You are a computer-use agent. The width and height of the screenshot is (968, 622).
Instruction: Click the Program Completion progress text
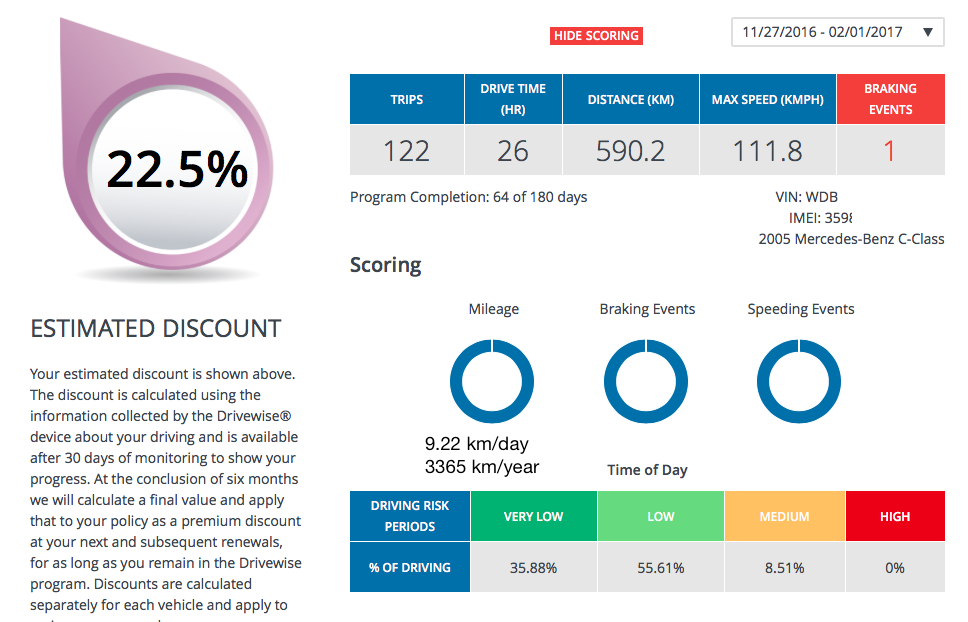coord(467,197)
